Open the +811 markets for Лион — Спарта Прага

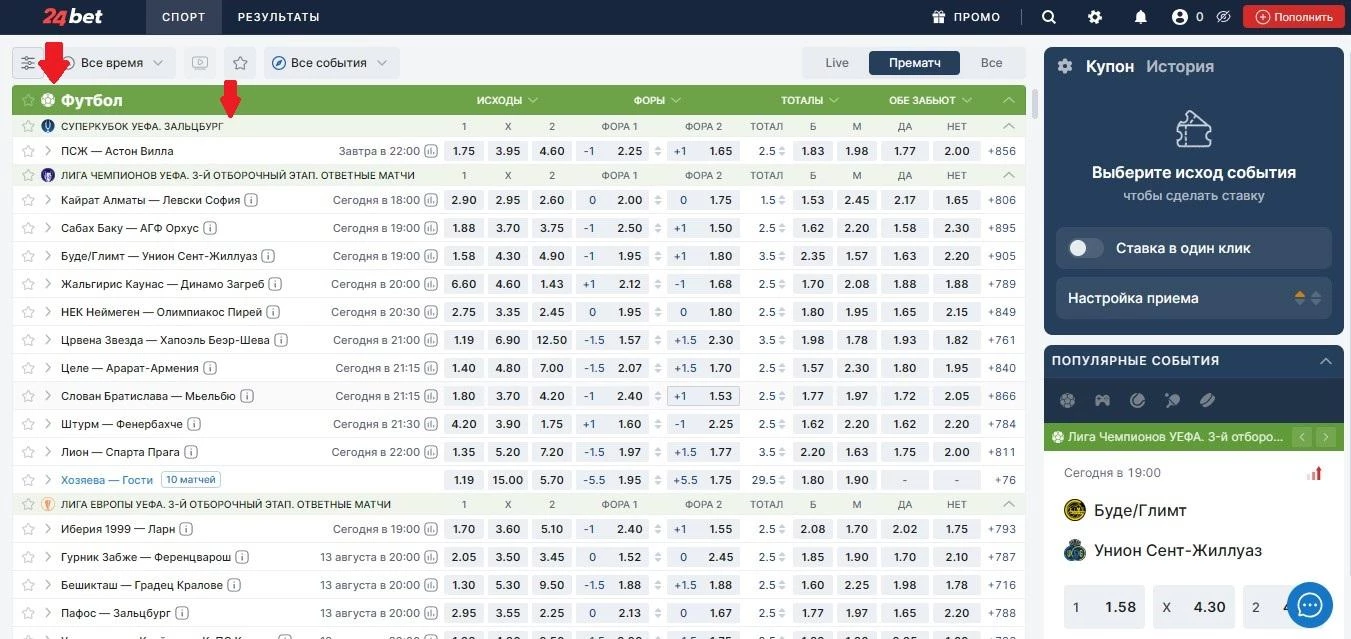1003,452
